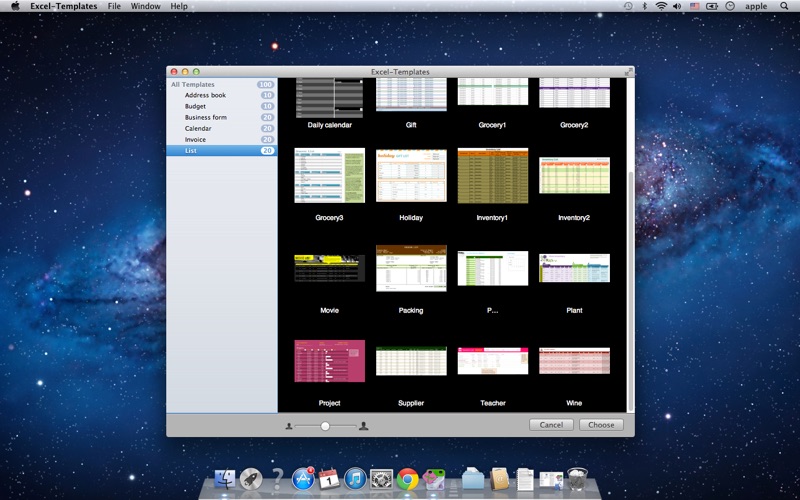Select the Inventory2 template thumbnail
This screenshot has height=500, width=800.
pos(574,176)
